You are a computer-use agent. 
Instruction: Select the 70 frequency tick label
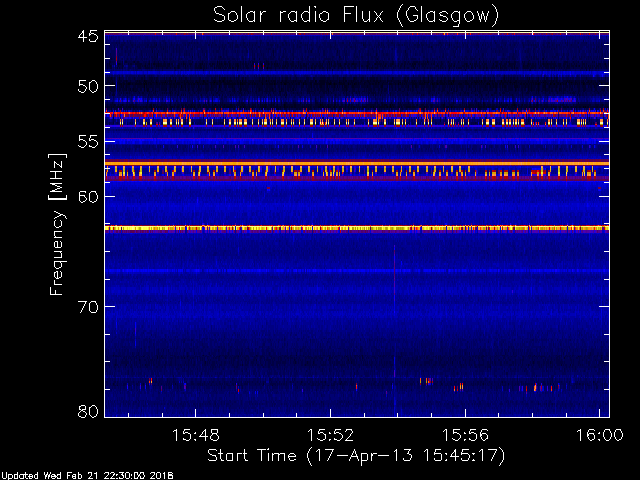[x=88, y=307]
